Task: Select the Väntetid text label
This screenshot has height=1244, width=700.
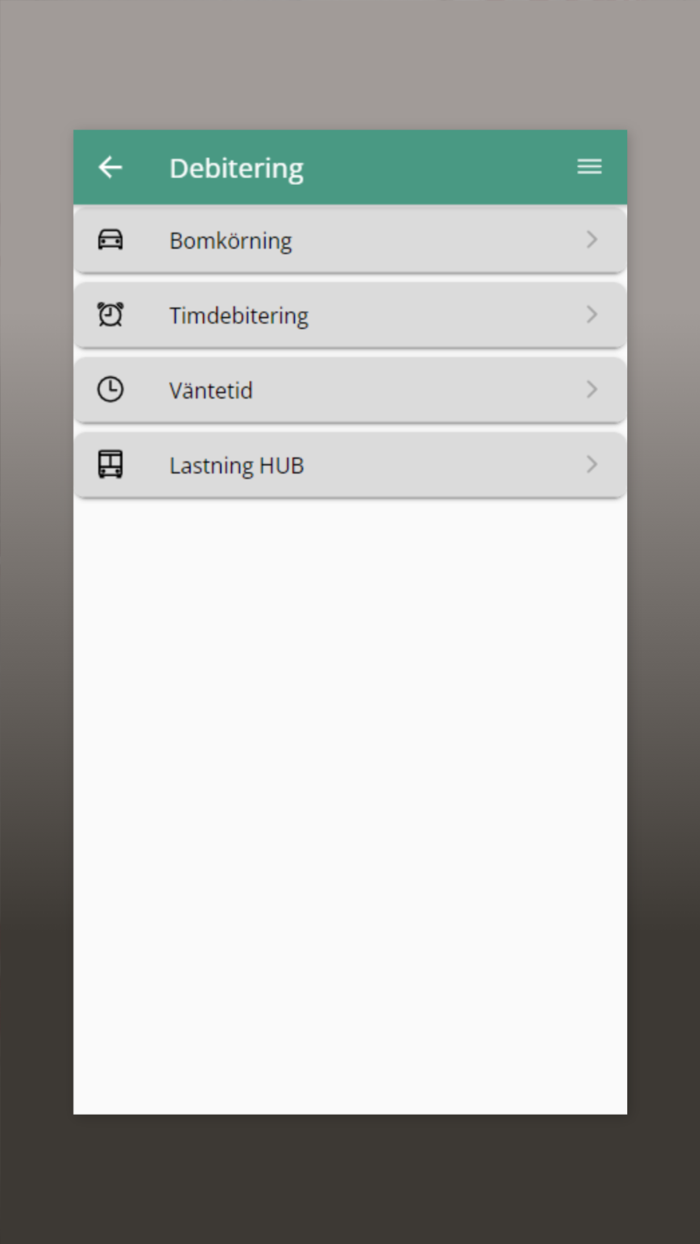Action: pos(211,391)
